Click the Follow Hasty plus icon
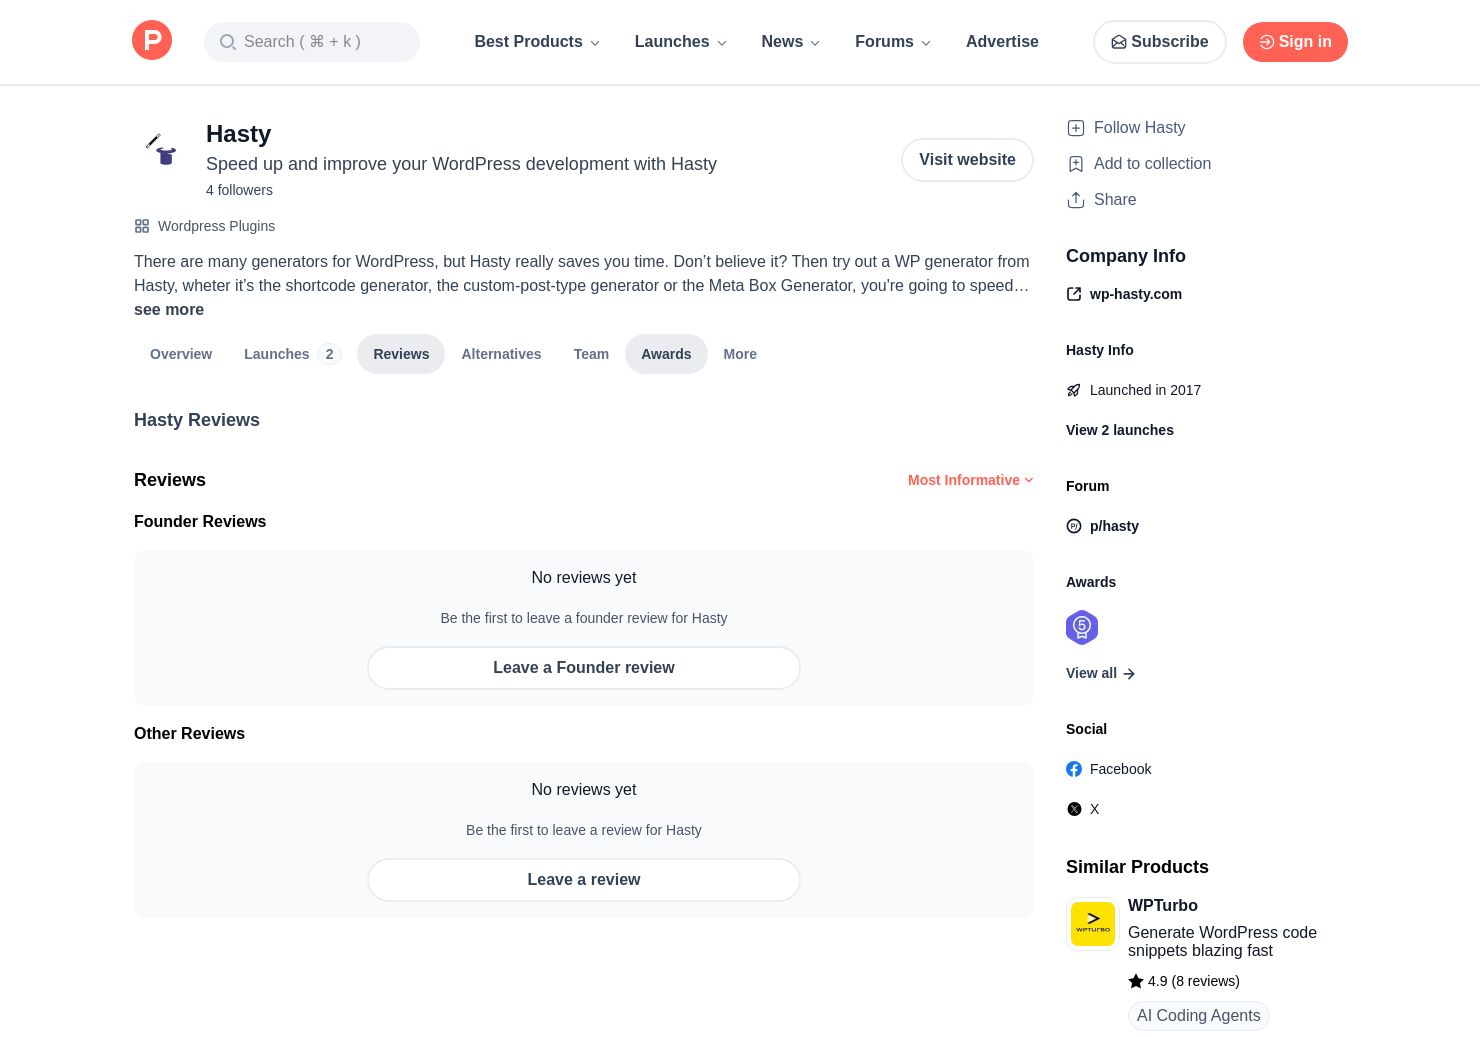Viewport: 1480px width, 1037px height. tap(1076, 128)
